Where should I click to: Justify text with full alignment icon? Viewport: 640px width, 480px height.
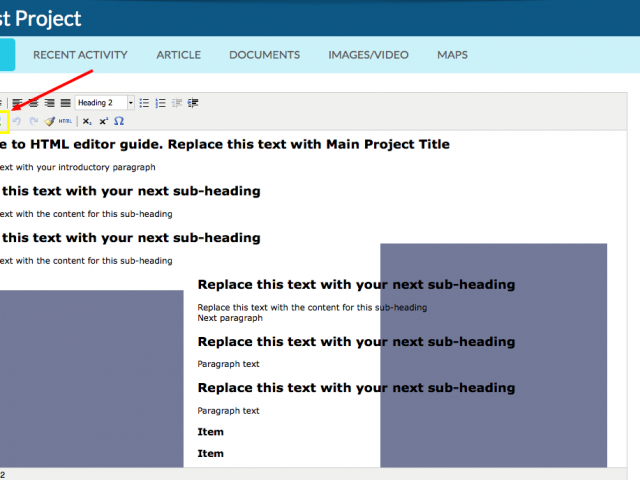tap(66, 103)
